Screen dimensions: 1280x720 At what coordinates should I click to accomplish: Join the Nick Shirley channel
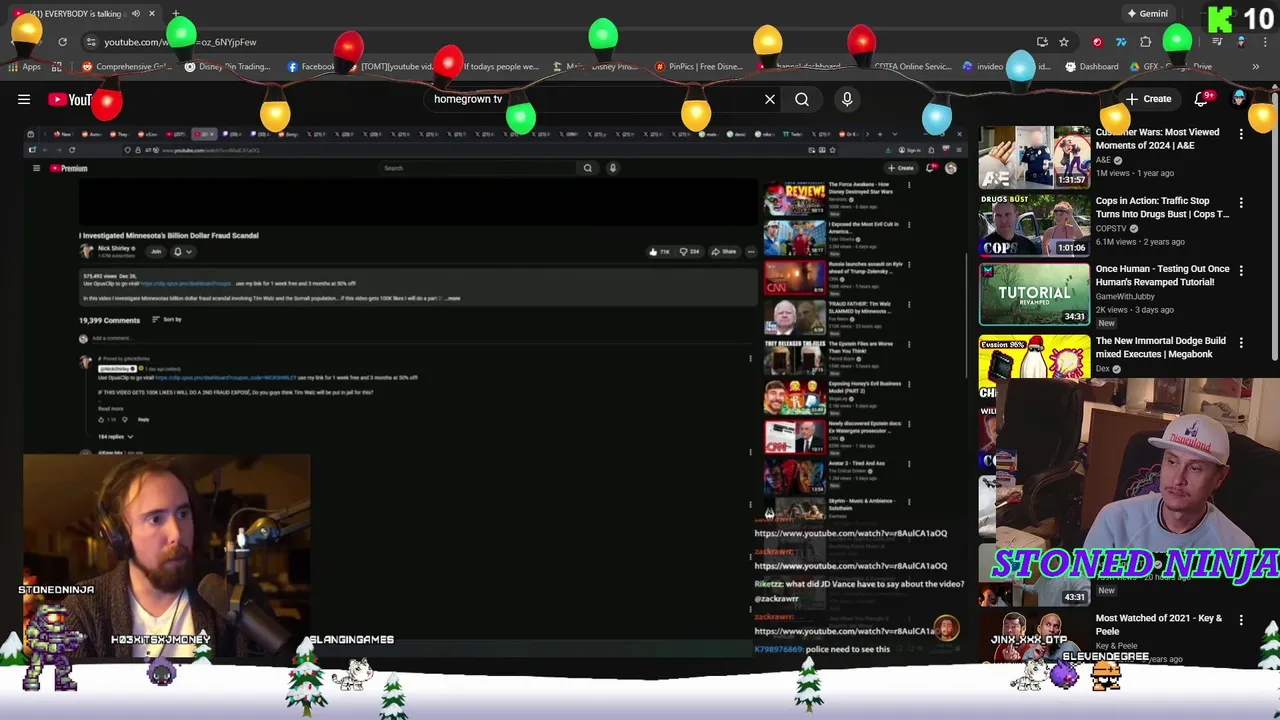(x=156, y=252)
